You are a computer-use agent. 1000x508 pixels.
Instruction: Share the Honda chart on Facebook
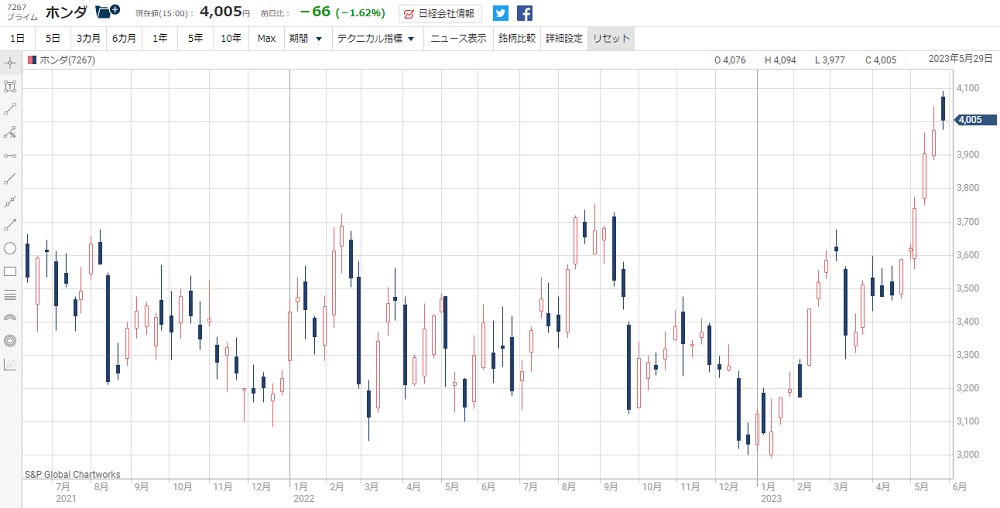524,13
